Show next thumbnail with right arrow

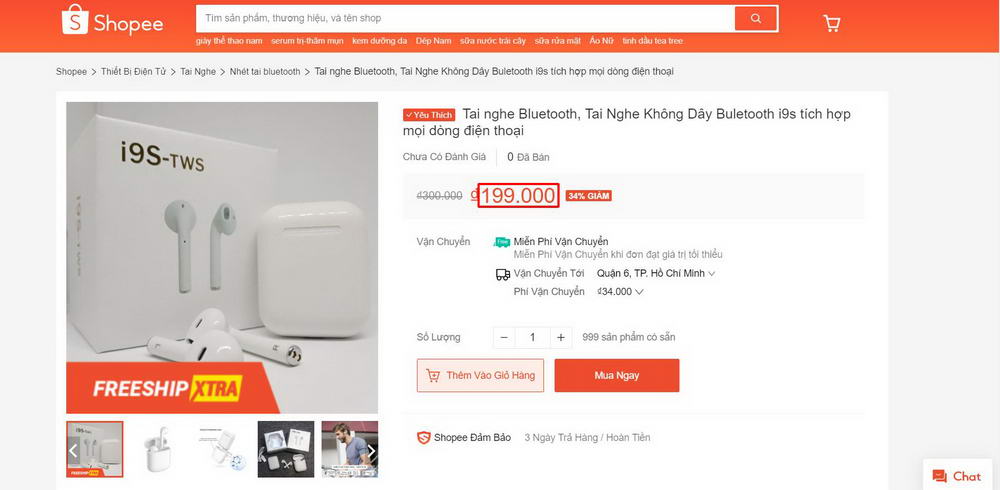(372, 451)
